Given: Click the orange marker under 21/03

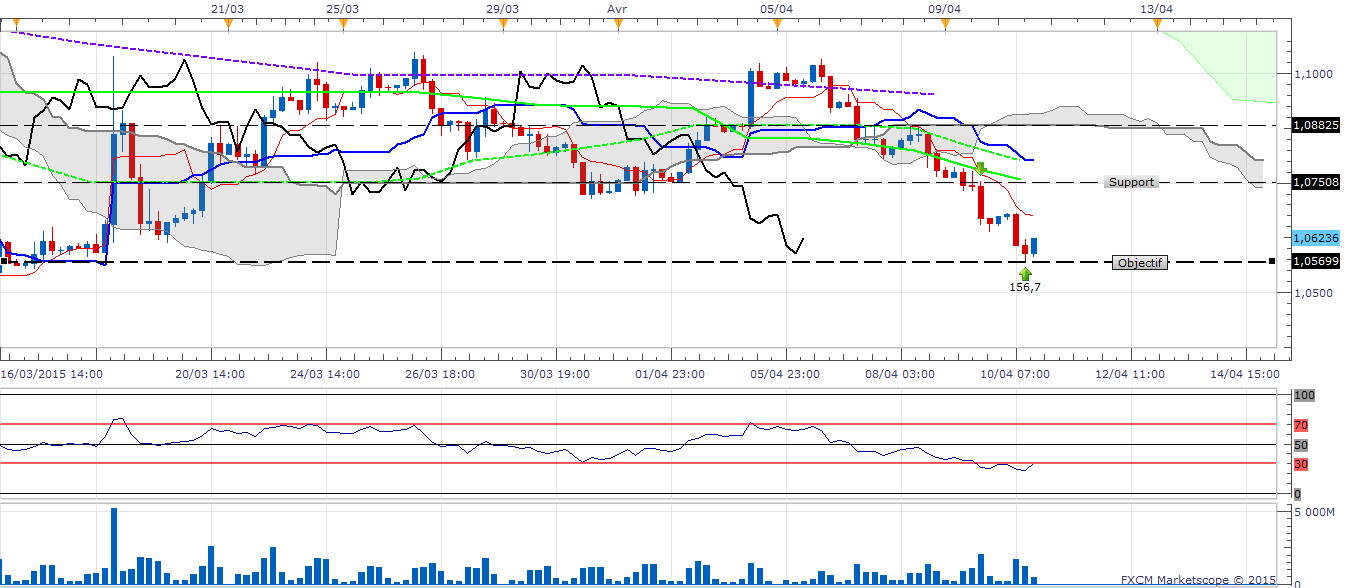Looking at the screenshot, I should (229, 22).
